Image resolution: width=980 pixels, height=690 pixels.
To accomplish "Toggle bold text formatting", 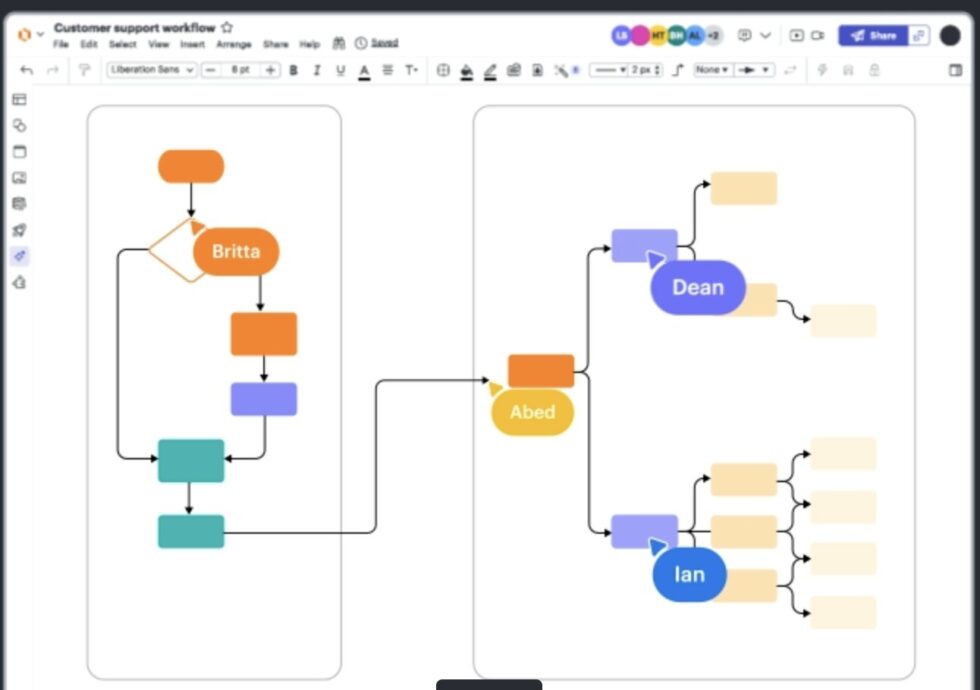I will point(293,70).
